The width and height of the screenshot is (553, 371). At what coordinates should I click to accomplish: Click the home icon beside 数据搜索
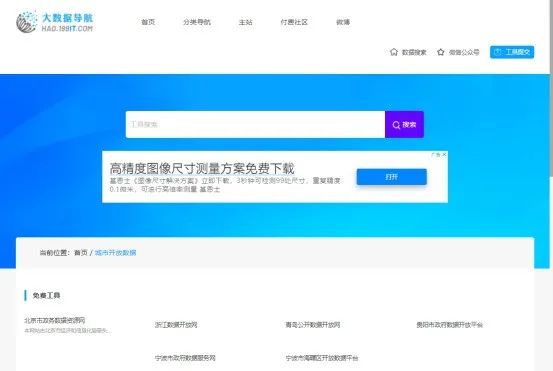coord(394,52)
